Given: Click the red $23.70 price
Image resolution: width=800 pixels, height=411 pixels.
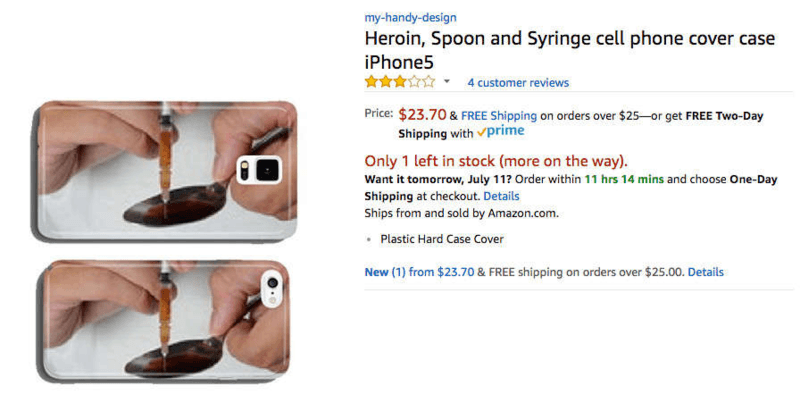Looking at the screenshot, I should coord(421,115).
